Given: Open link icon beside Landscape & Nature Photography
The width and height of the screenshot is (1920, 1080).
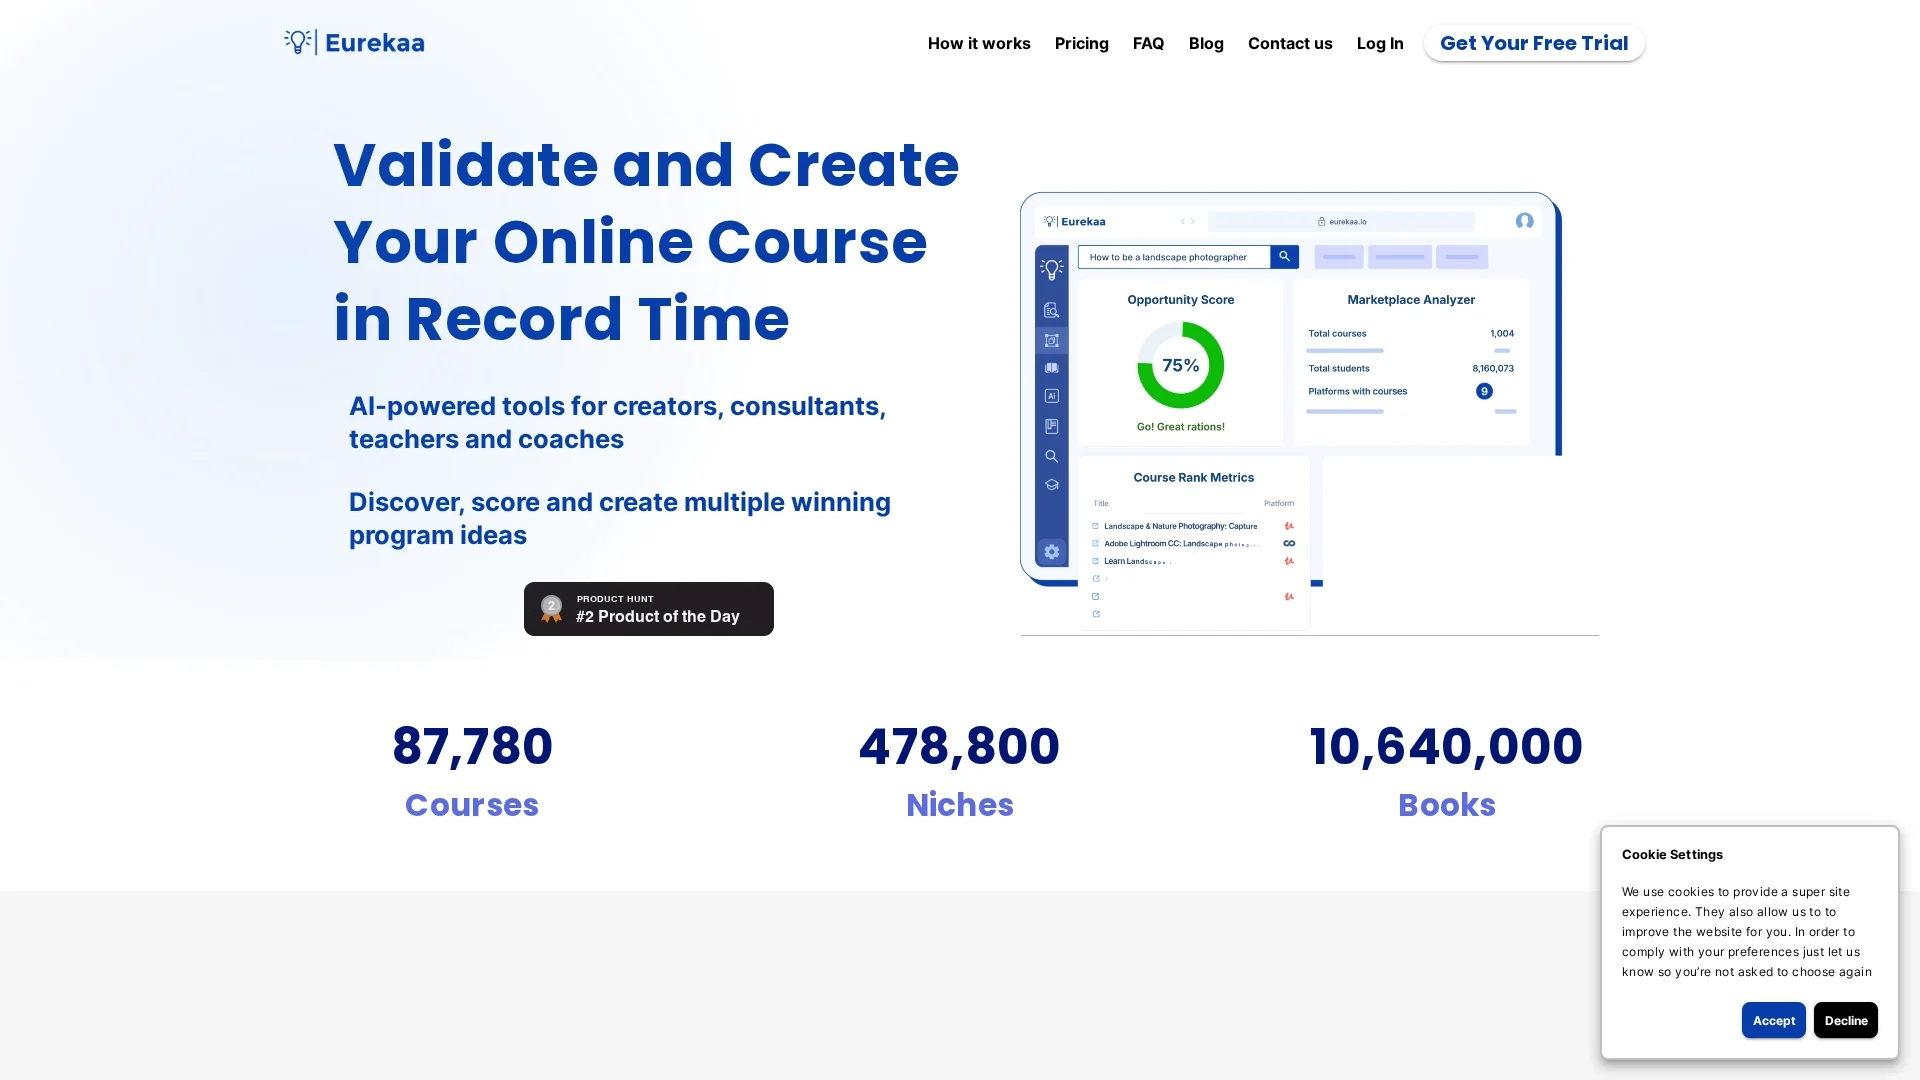Looking at the screenshot, I should click(x=1095, y=526).
